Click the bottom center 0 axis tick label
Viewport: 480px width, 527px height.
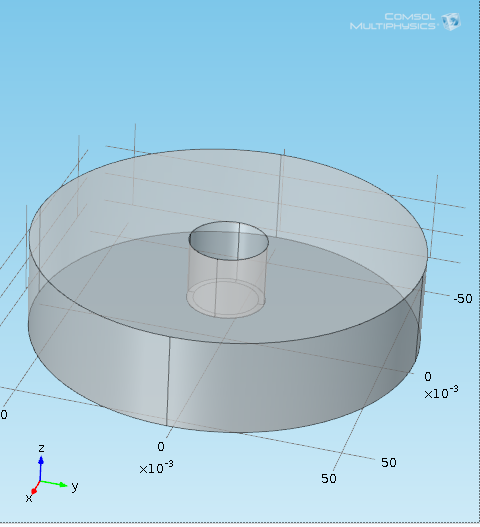click(x=161, y=447)
